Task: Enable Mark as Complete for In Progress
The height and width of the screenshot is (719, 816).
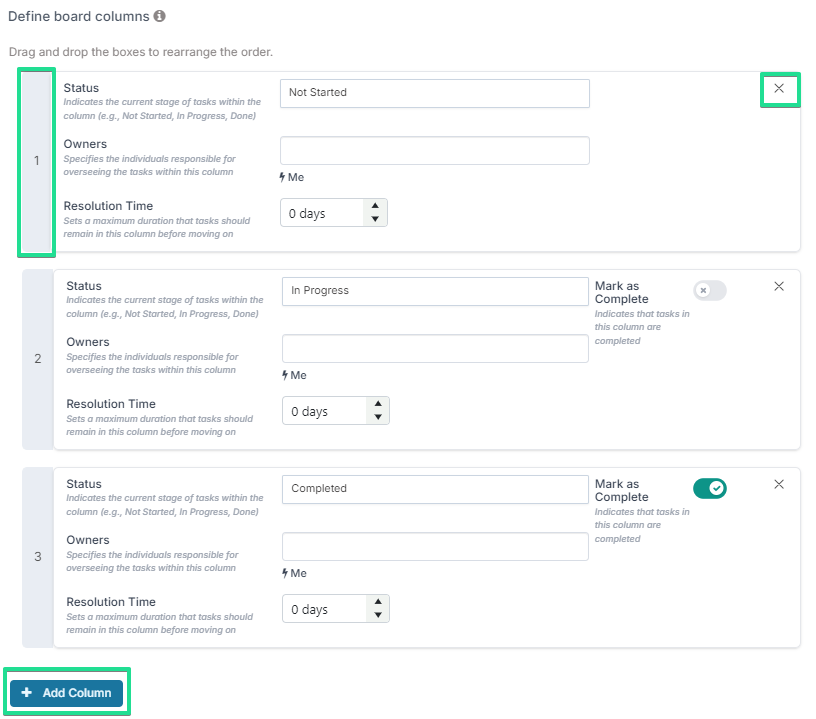Action: click(x=710, y=290)
